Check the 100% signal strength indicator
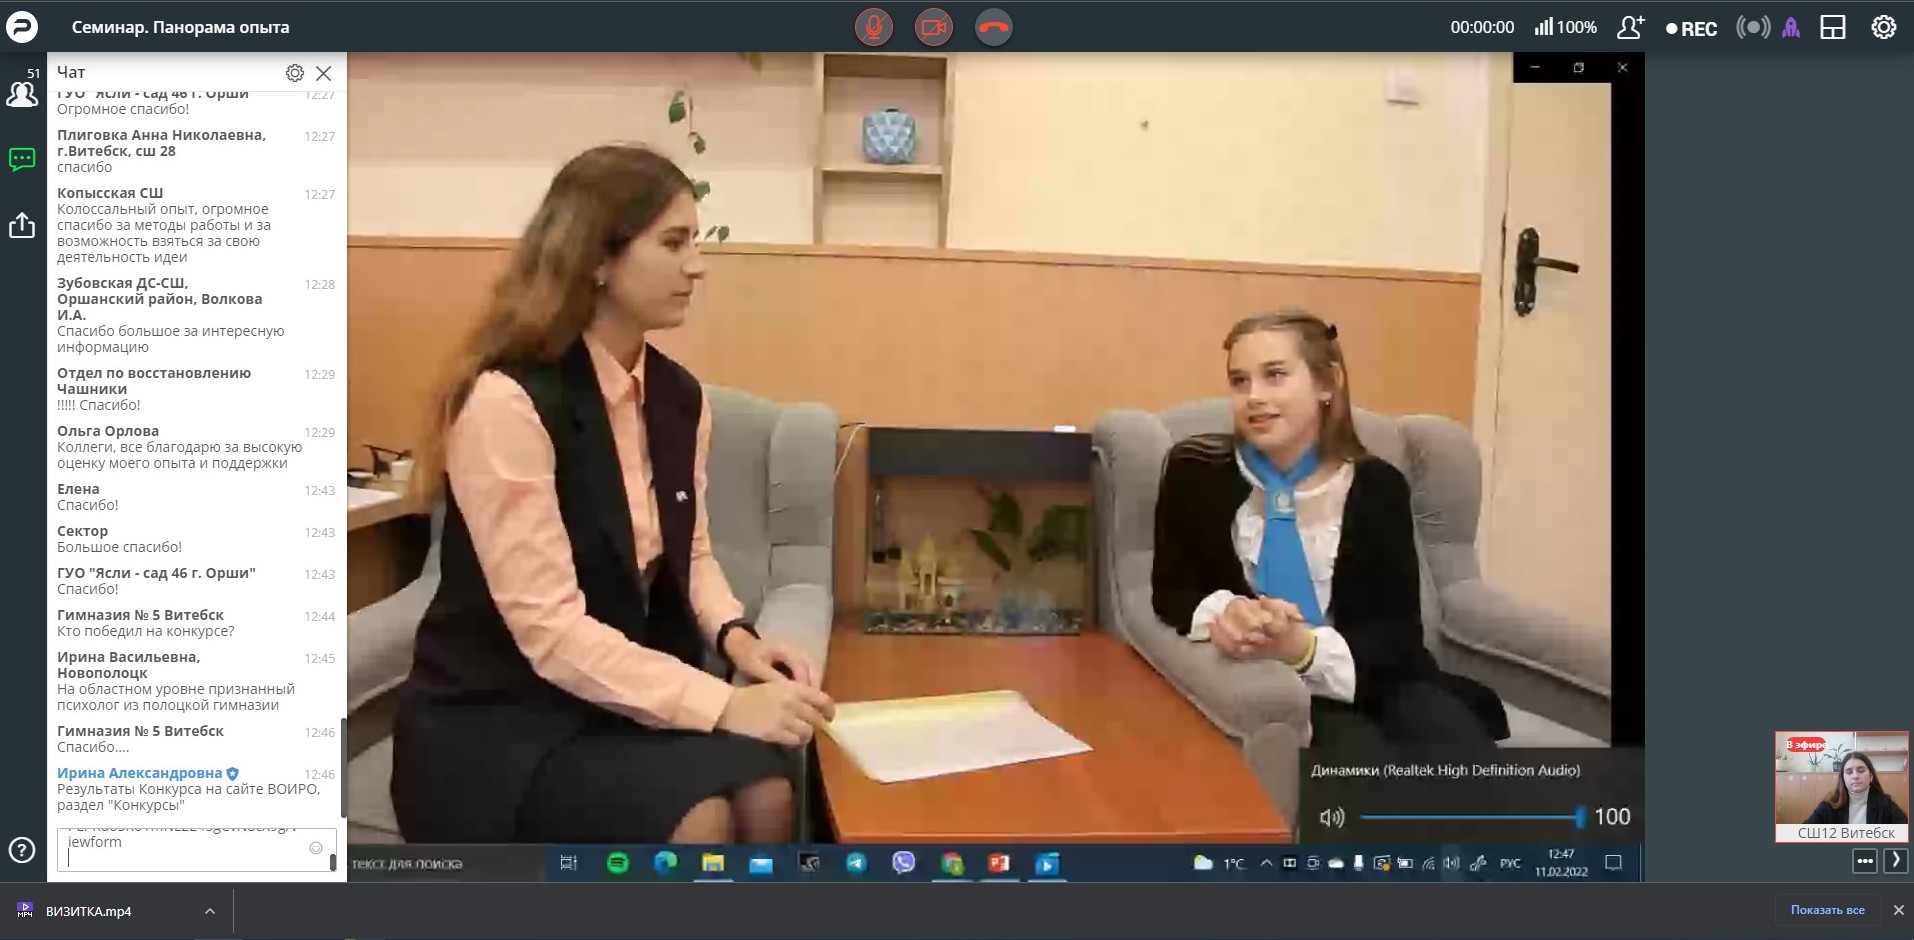Image resolution: width=1914 pixels, height=940 pixels. 1565,27
